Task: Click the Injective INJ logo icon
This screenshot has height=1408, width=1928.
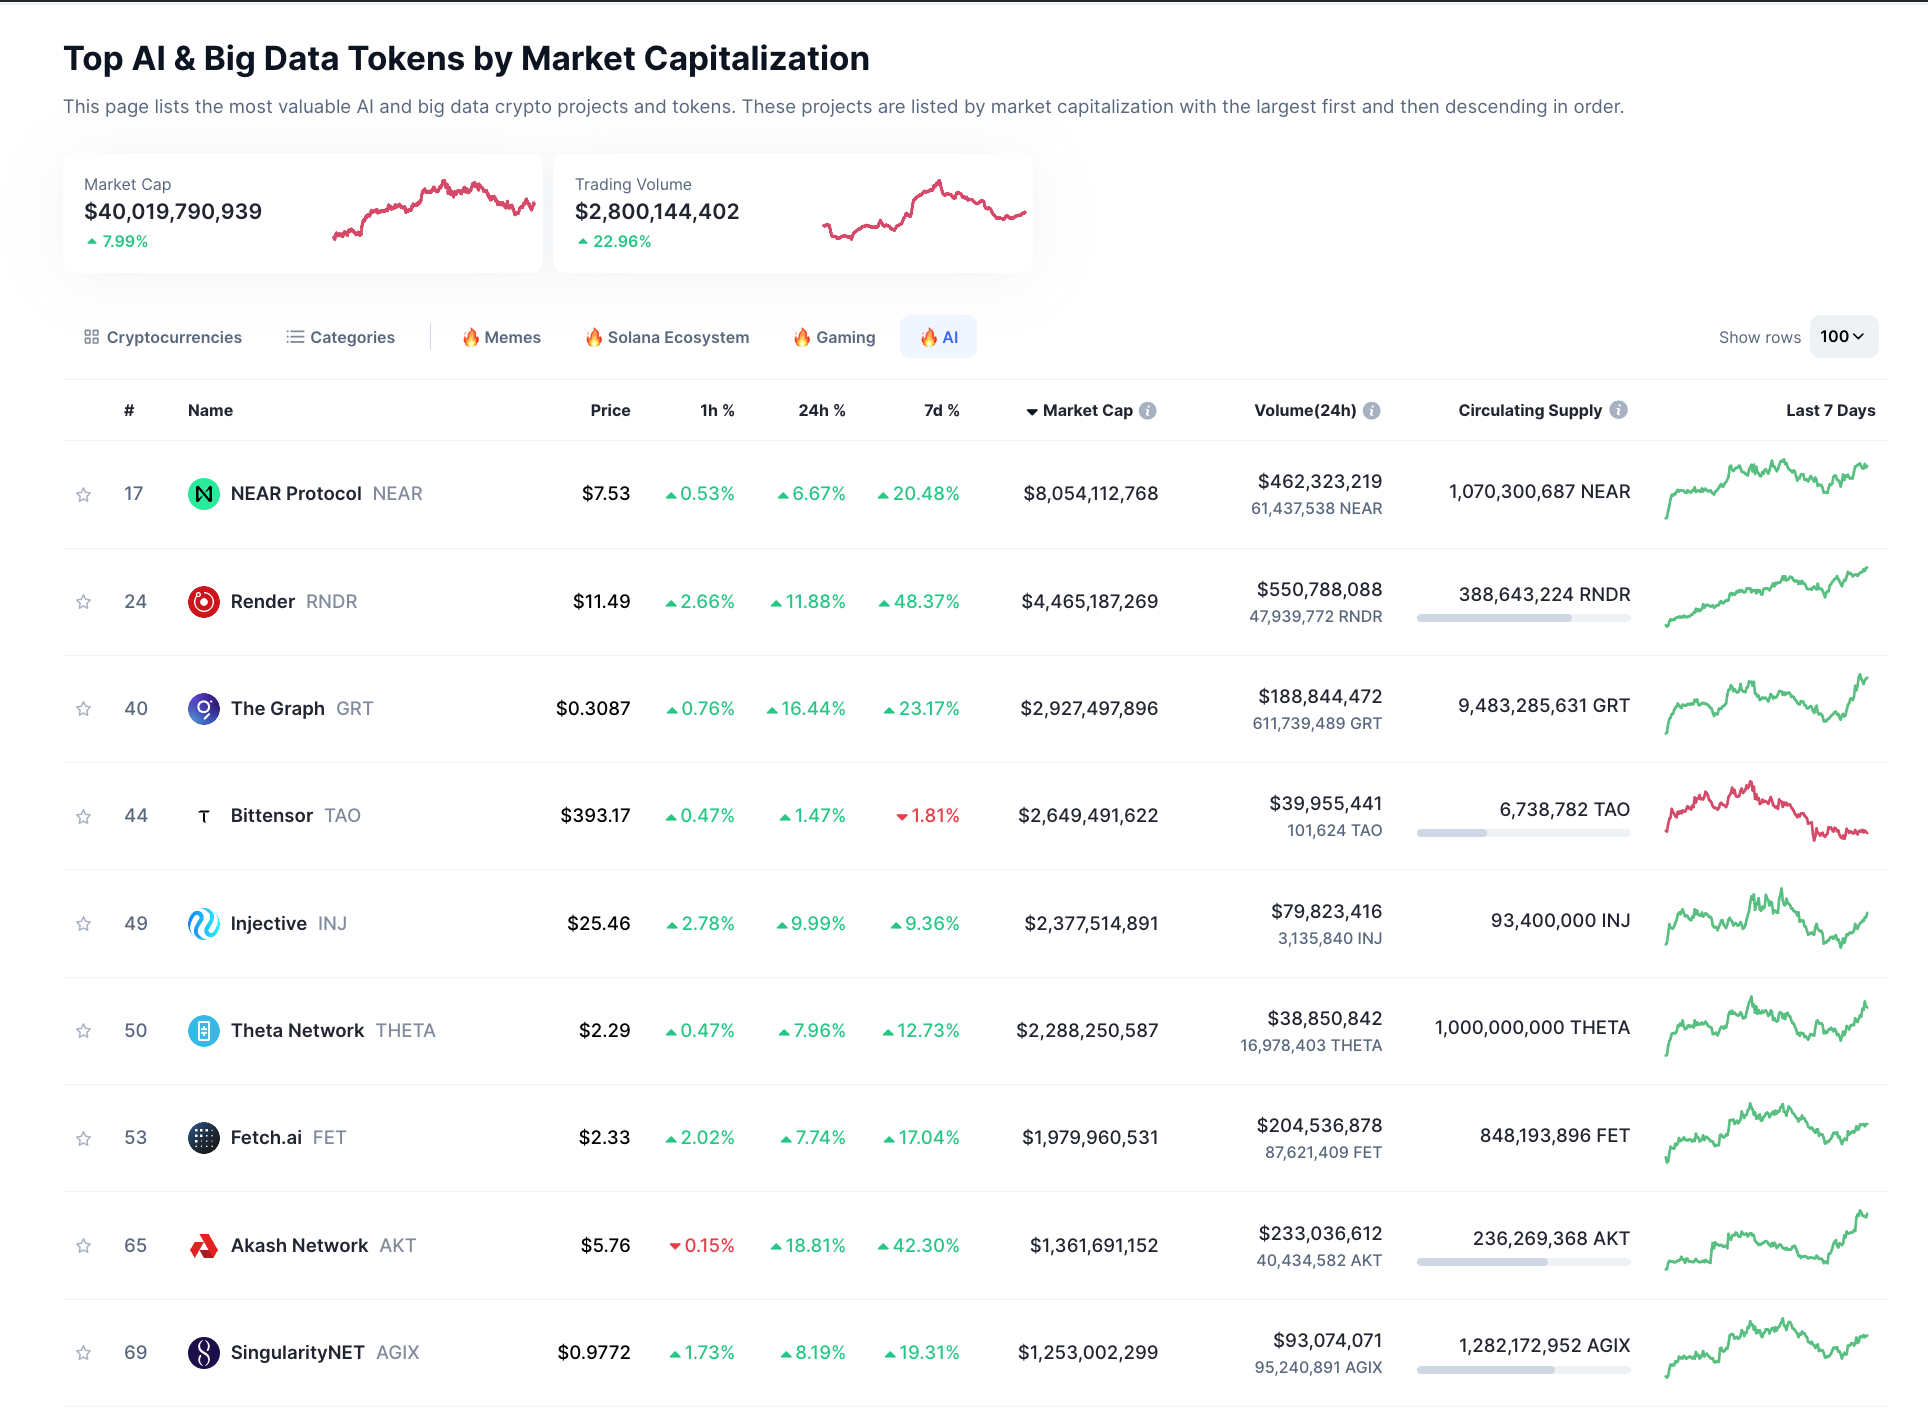Action: coord(204,924)
